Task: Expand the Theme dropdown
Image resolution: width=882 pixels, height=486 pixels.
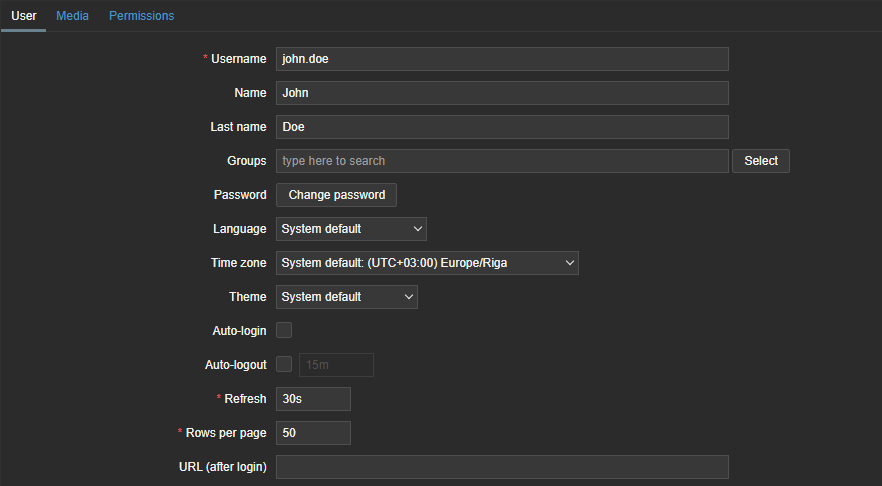Action: (346, 297)
